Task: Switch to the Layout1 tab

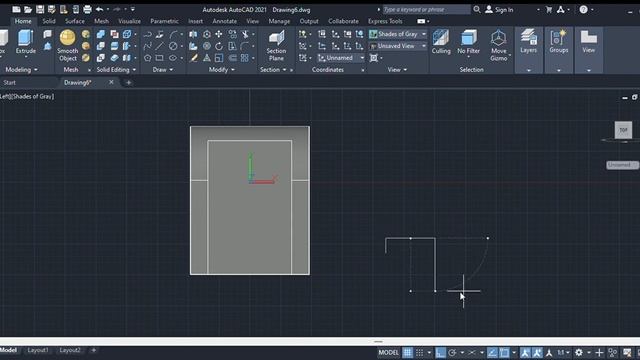Action: (38, 350)
